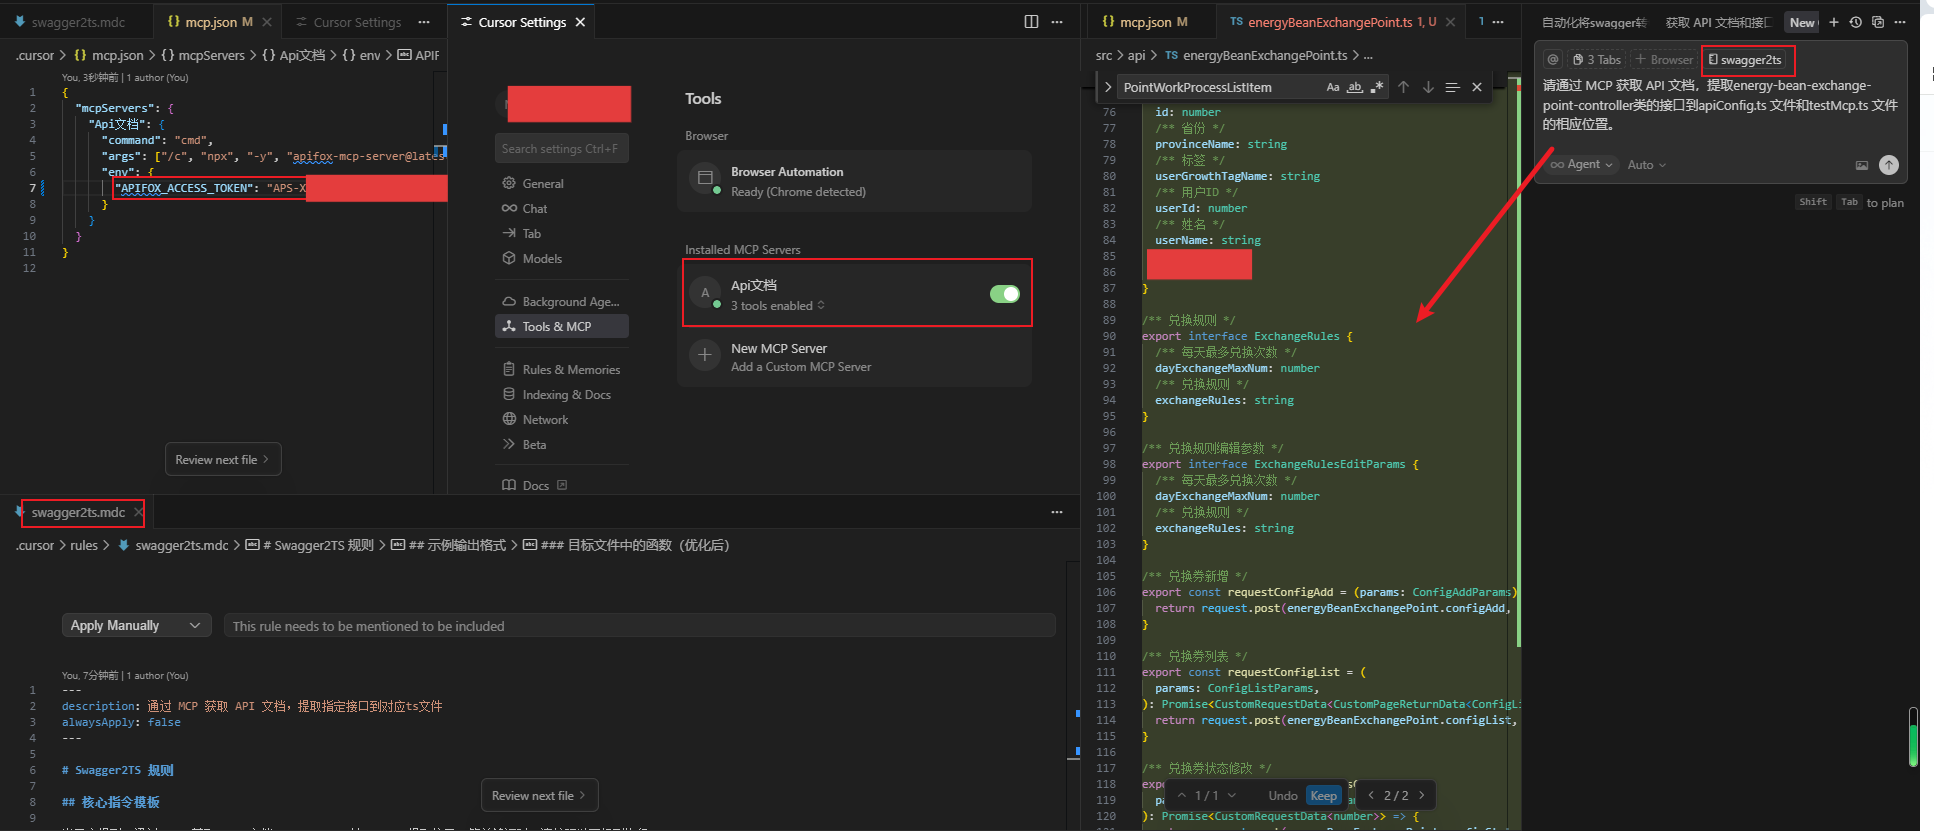Image resolution: width=1934 pixels, height=831 pixels.
Task: Start a new chat with plus icon
Action: (x=1833, y=22)
